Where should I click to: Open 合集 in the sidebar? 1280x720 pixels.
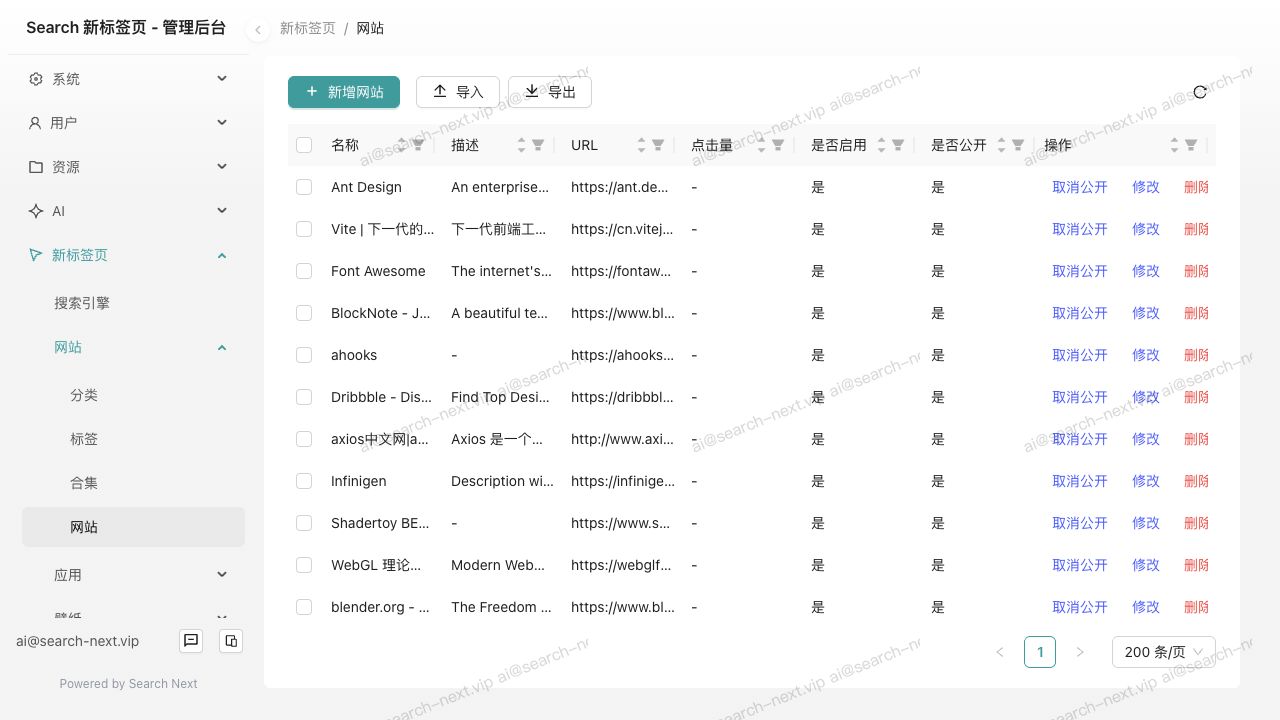84,483
